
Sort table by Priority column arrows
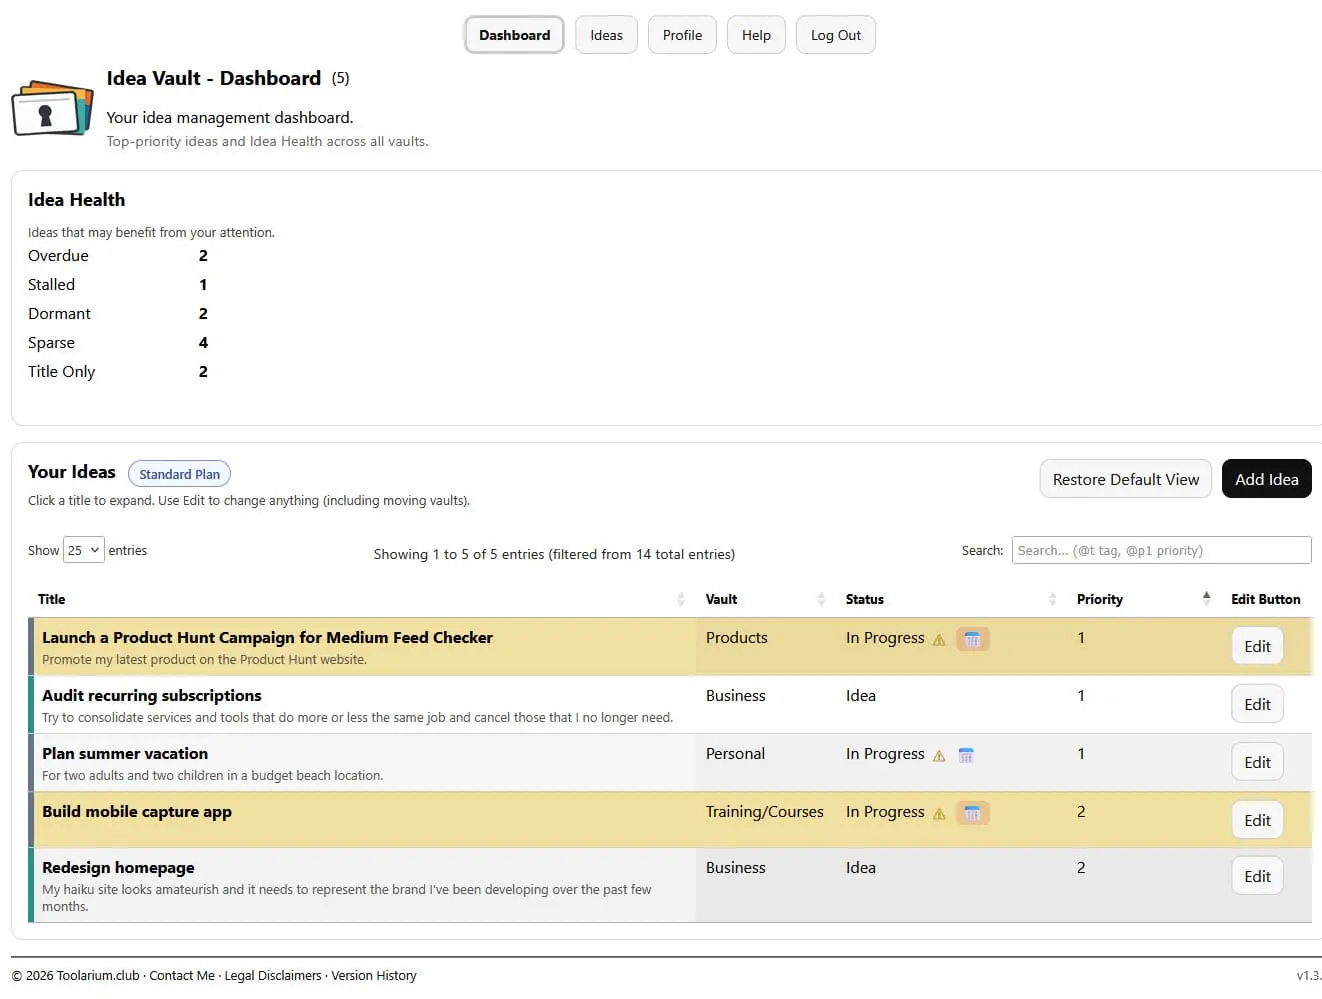click(1206, 599)
